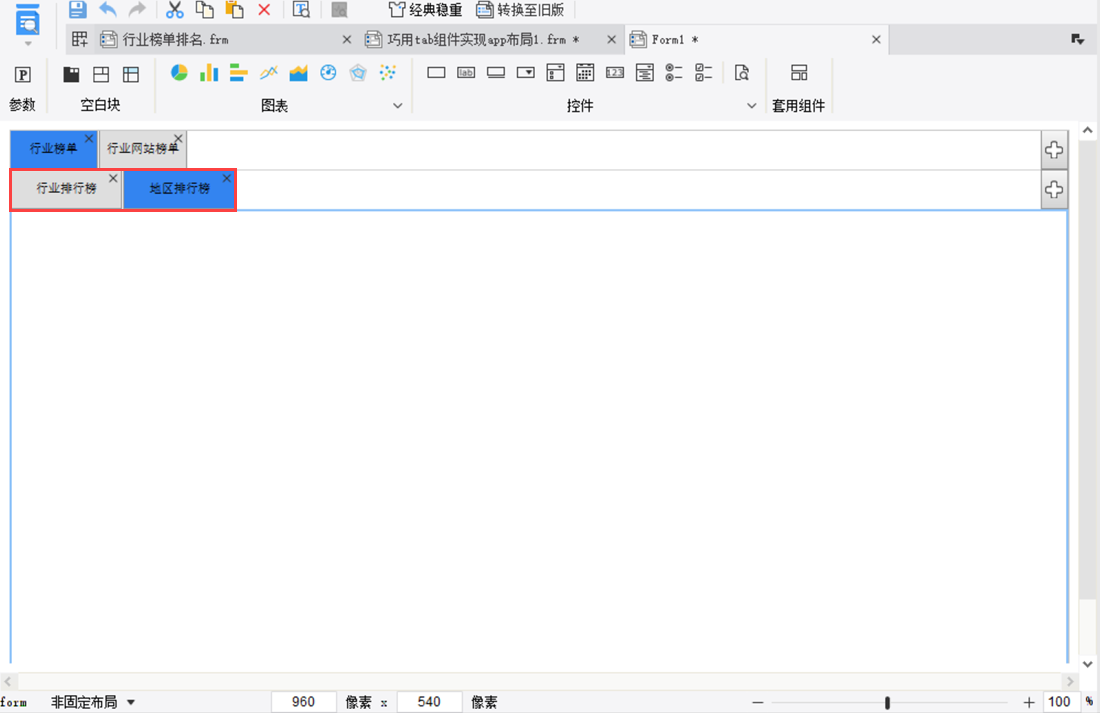Open dropdown under the preview icon
Screen dimensions: 1100x713
click(x=28, y=44)
